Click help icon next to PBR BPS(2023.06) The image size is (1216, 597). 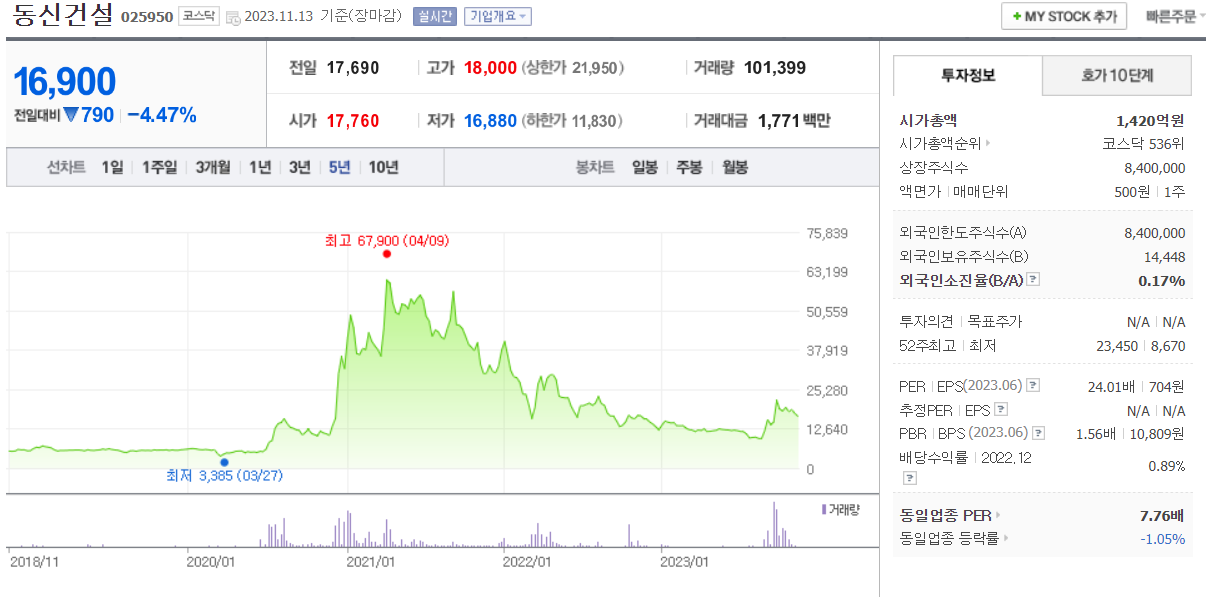pyautogui.click(x=1039, y=433)
